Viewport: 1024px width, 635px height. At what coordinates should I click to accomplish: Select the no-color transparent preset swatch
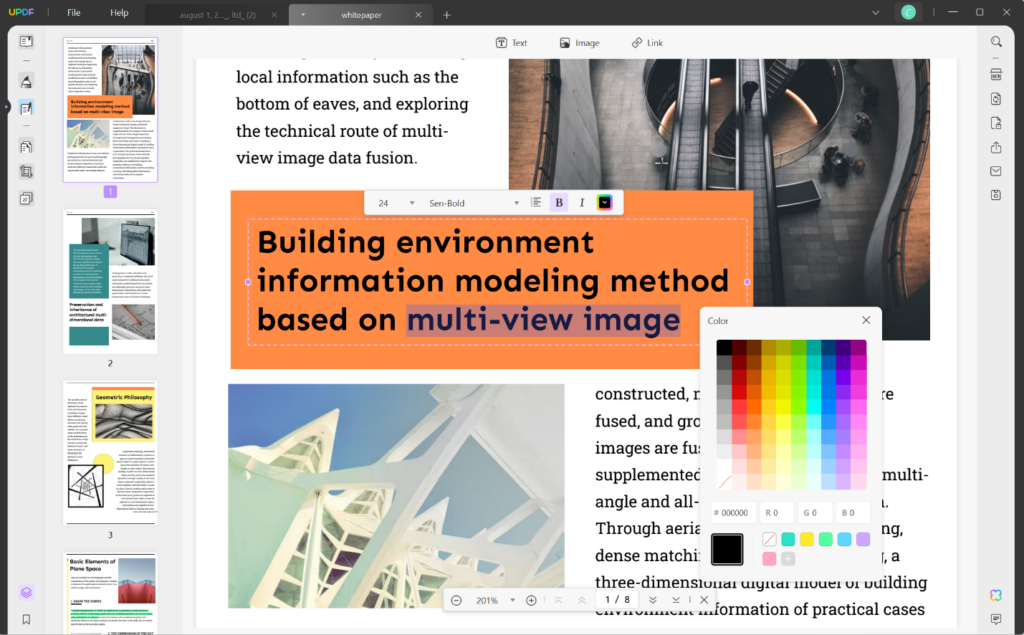(769, 539)
